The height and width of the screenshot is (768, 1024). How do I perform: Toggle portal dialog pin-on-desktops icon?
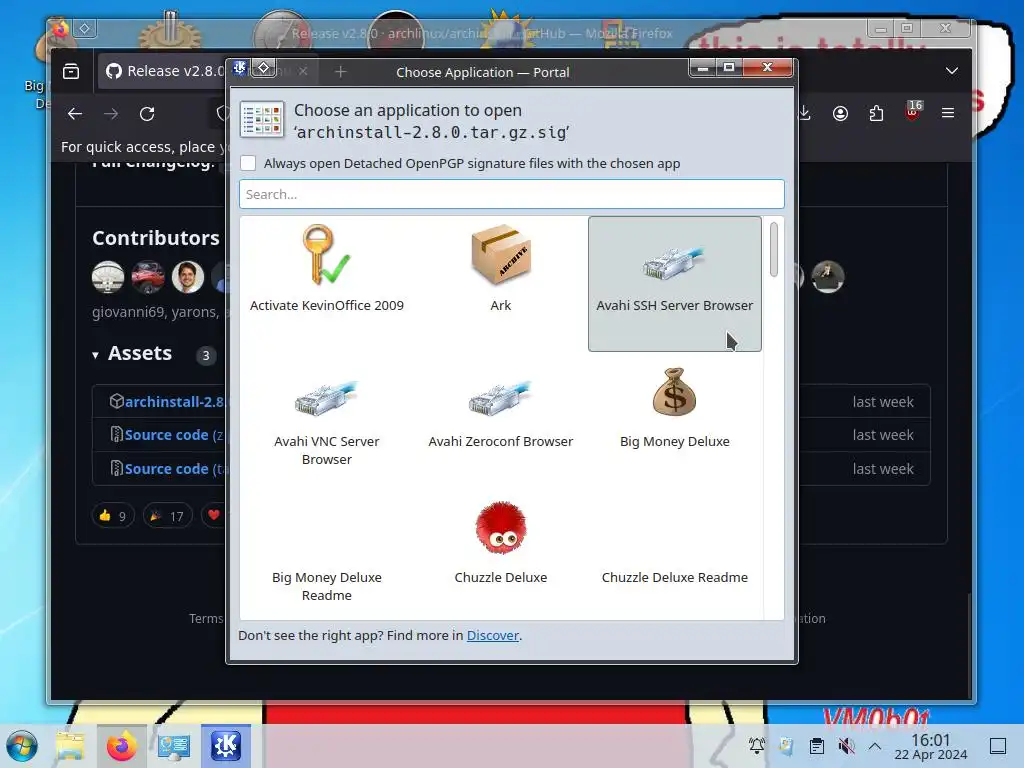pyautogui.click(x=263, y=67)
